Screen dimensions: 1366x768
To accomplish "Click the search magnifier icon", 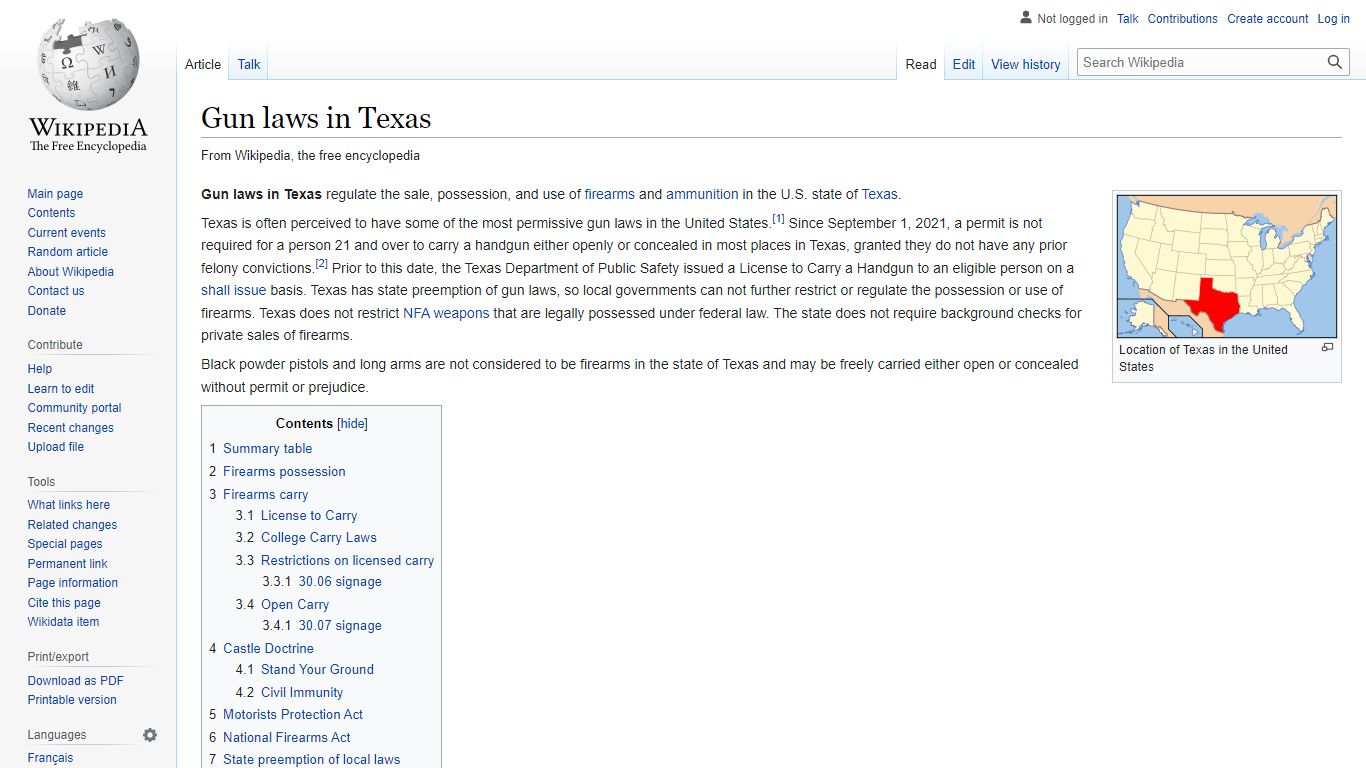I will [1335, 62].
